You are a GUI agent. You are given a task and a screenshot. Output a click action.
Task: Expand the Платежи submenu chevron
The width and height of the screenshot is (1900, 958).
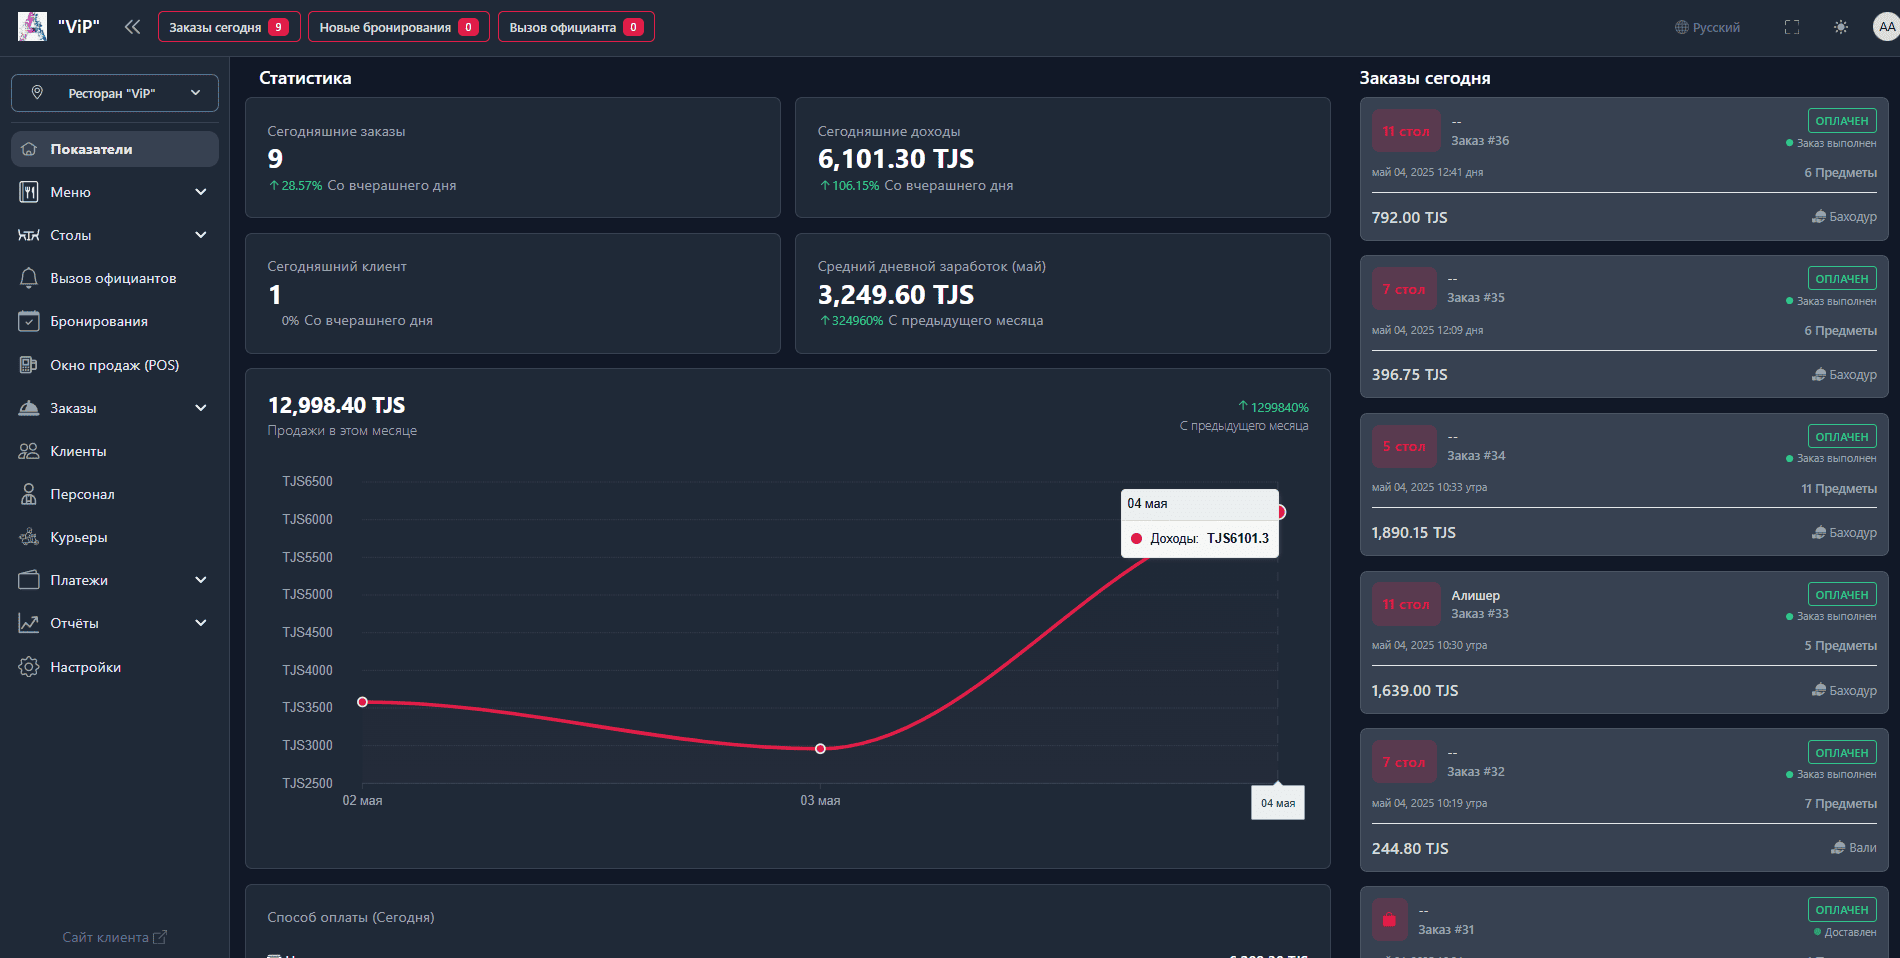[201, 580]
